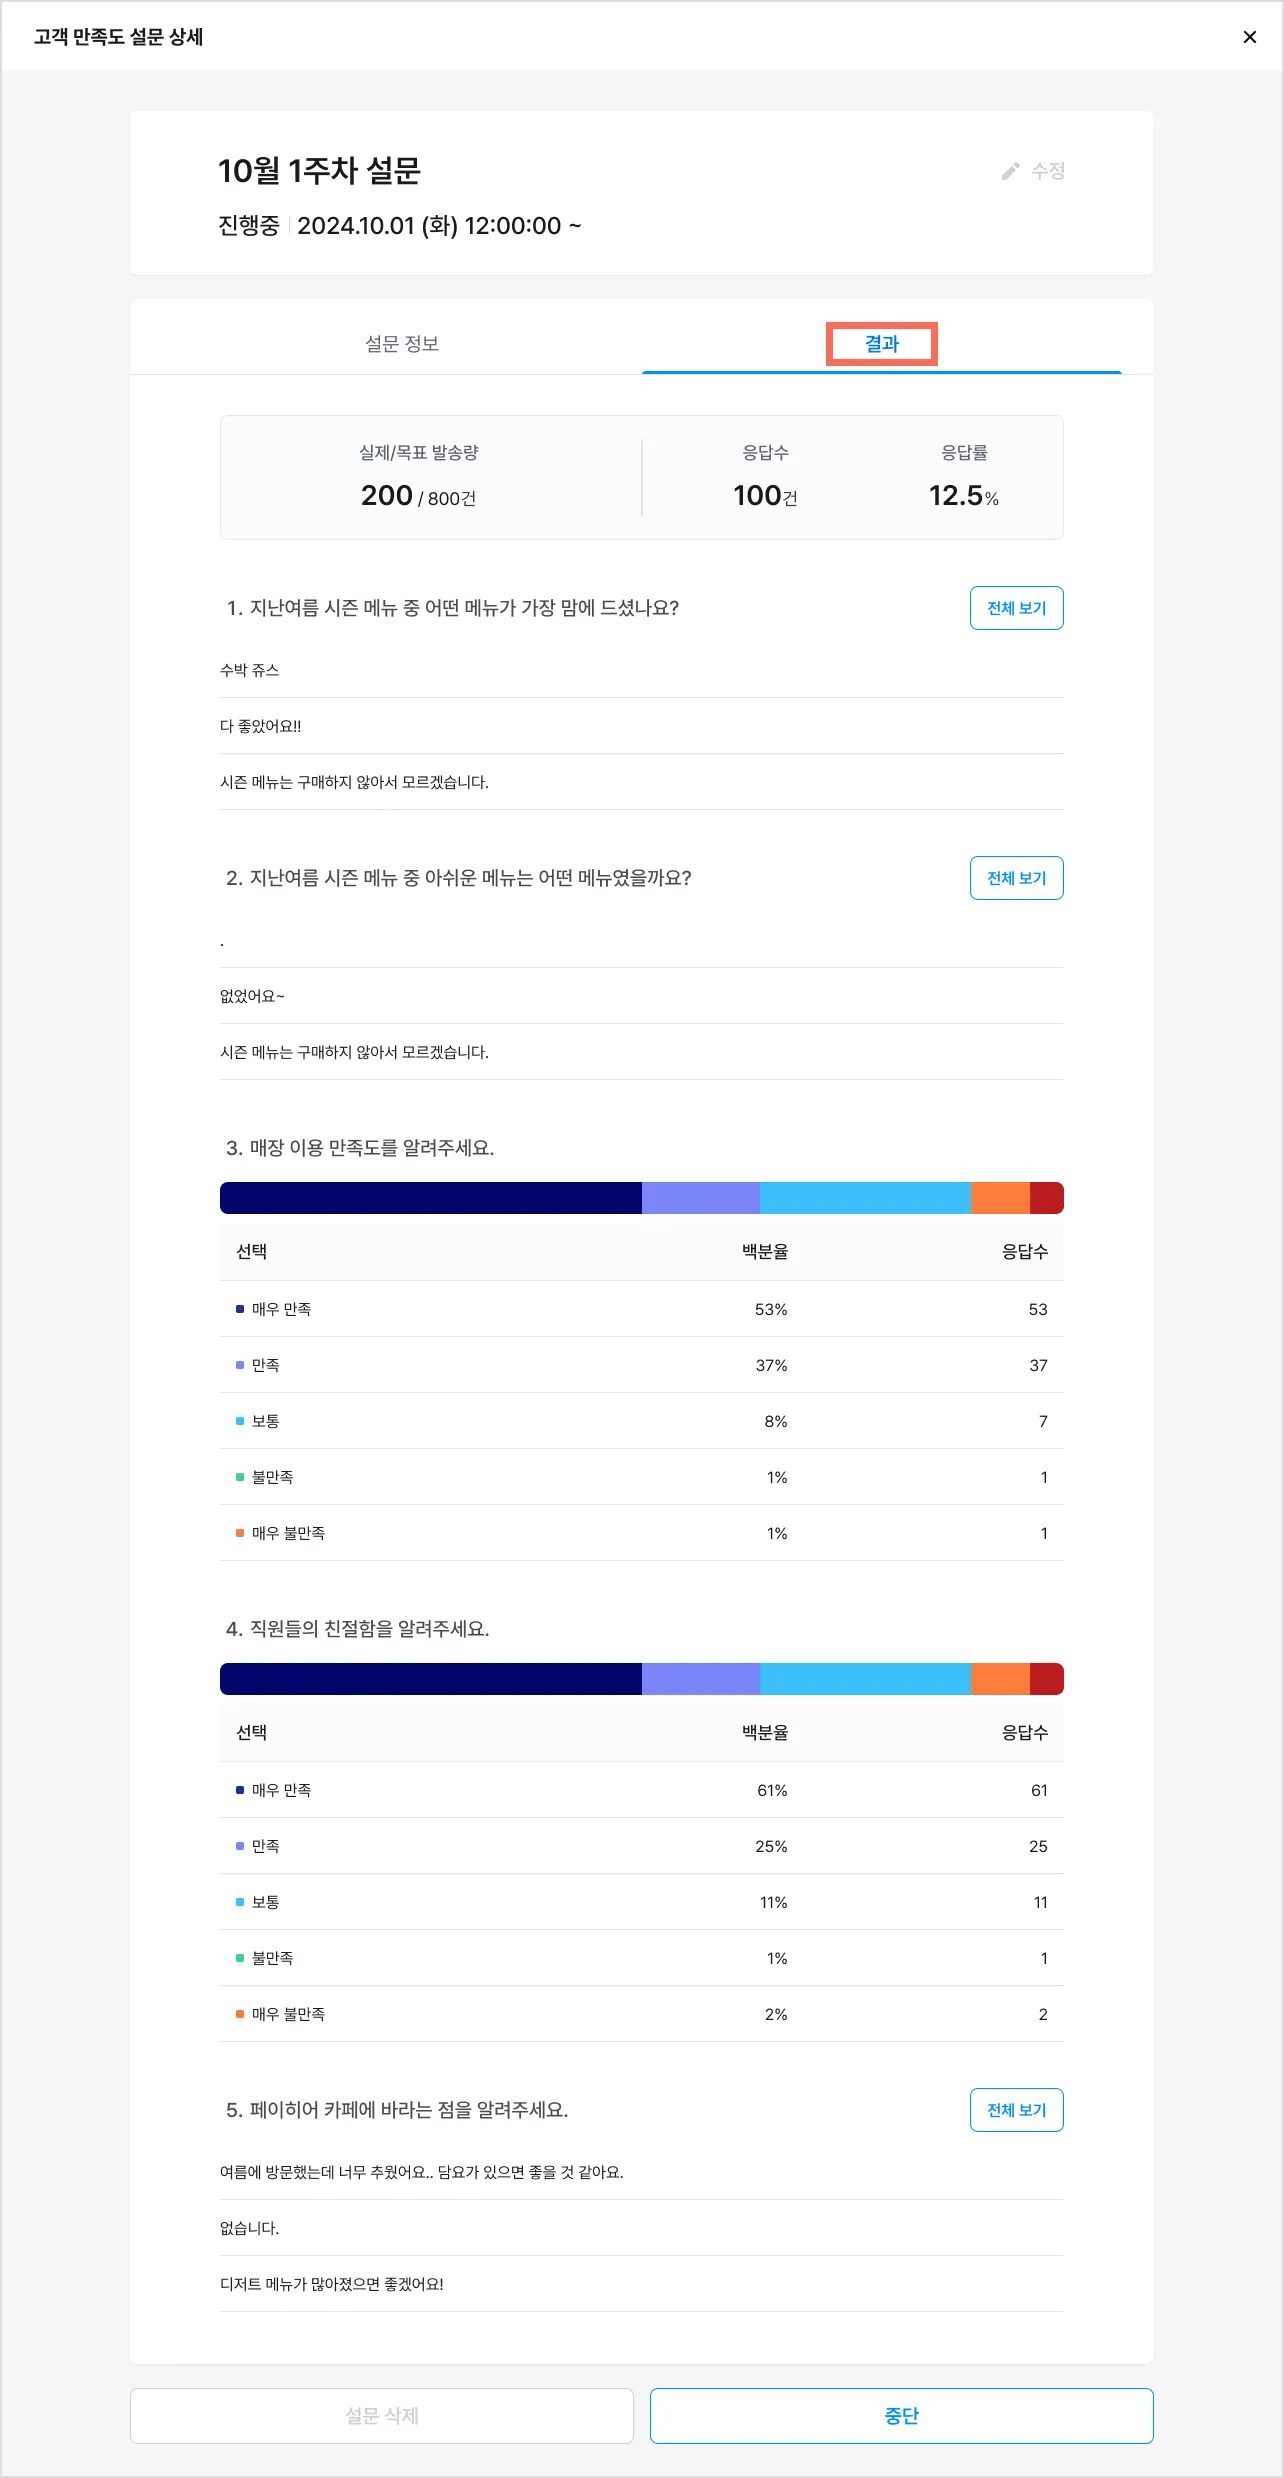The height and width of the screenshot is (2478, 1284).
Task: Click dark navy segment of question 3 bar
Action: (430, 1198)
